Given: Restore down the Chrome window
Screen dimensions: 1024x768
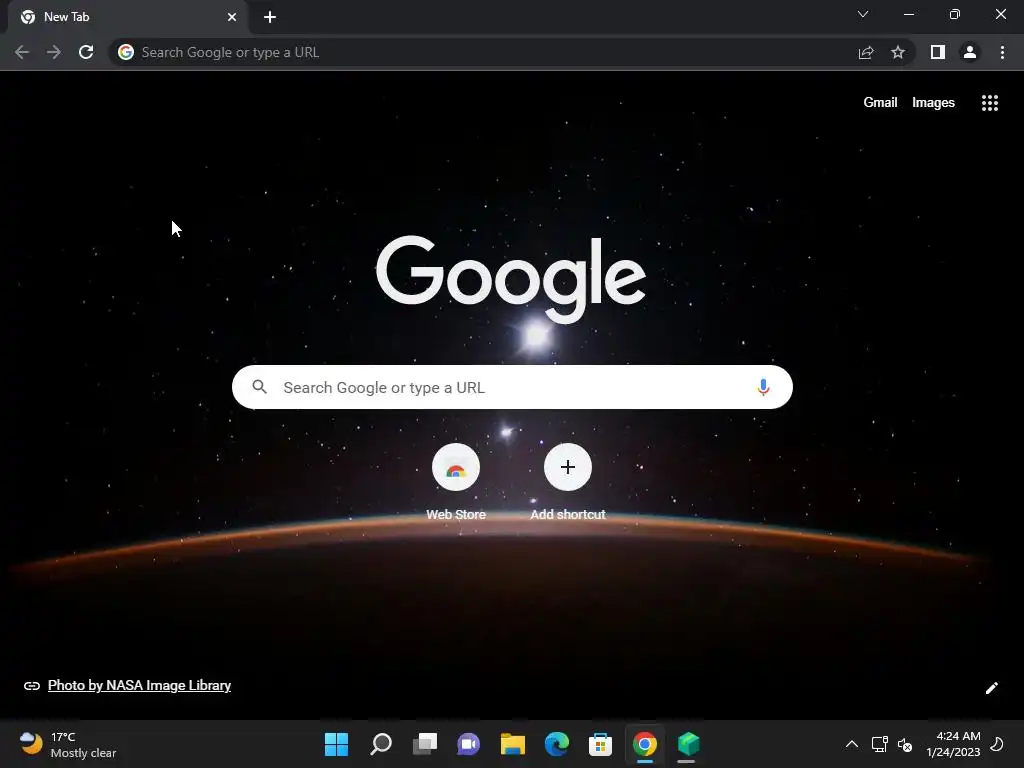Looking at the screenshot, I should pos(955,14).
